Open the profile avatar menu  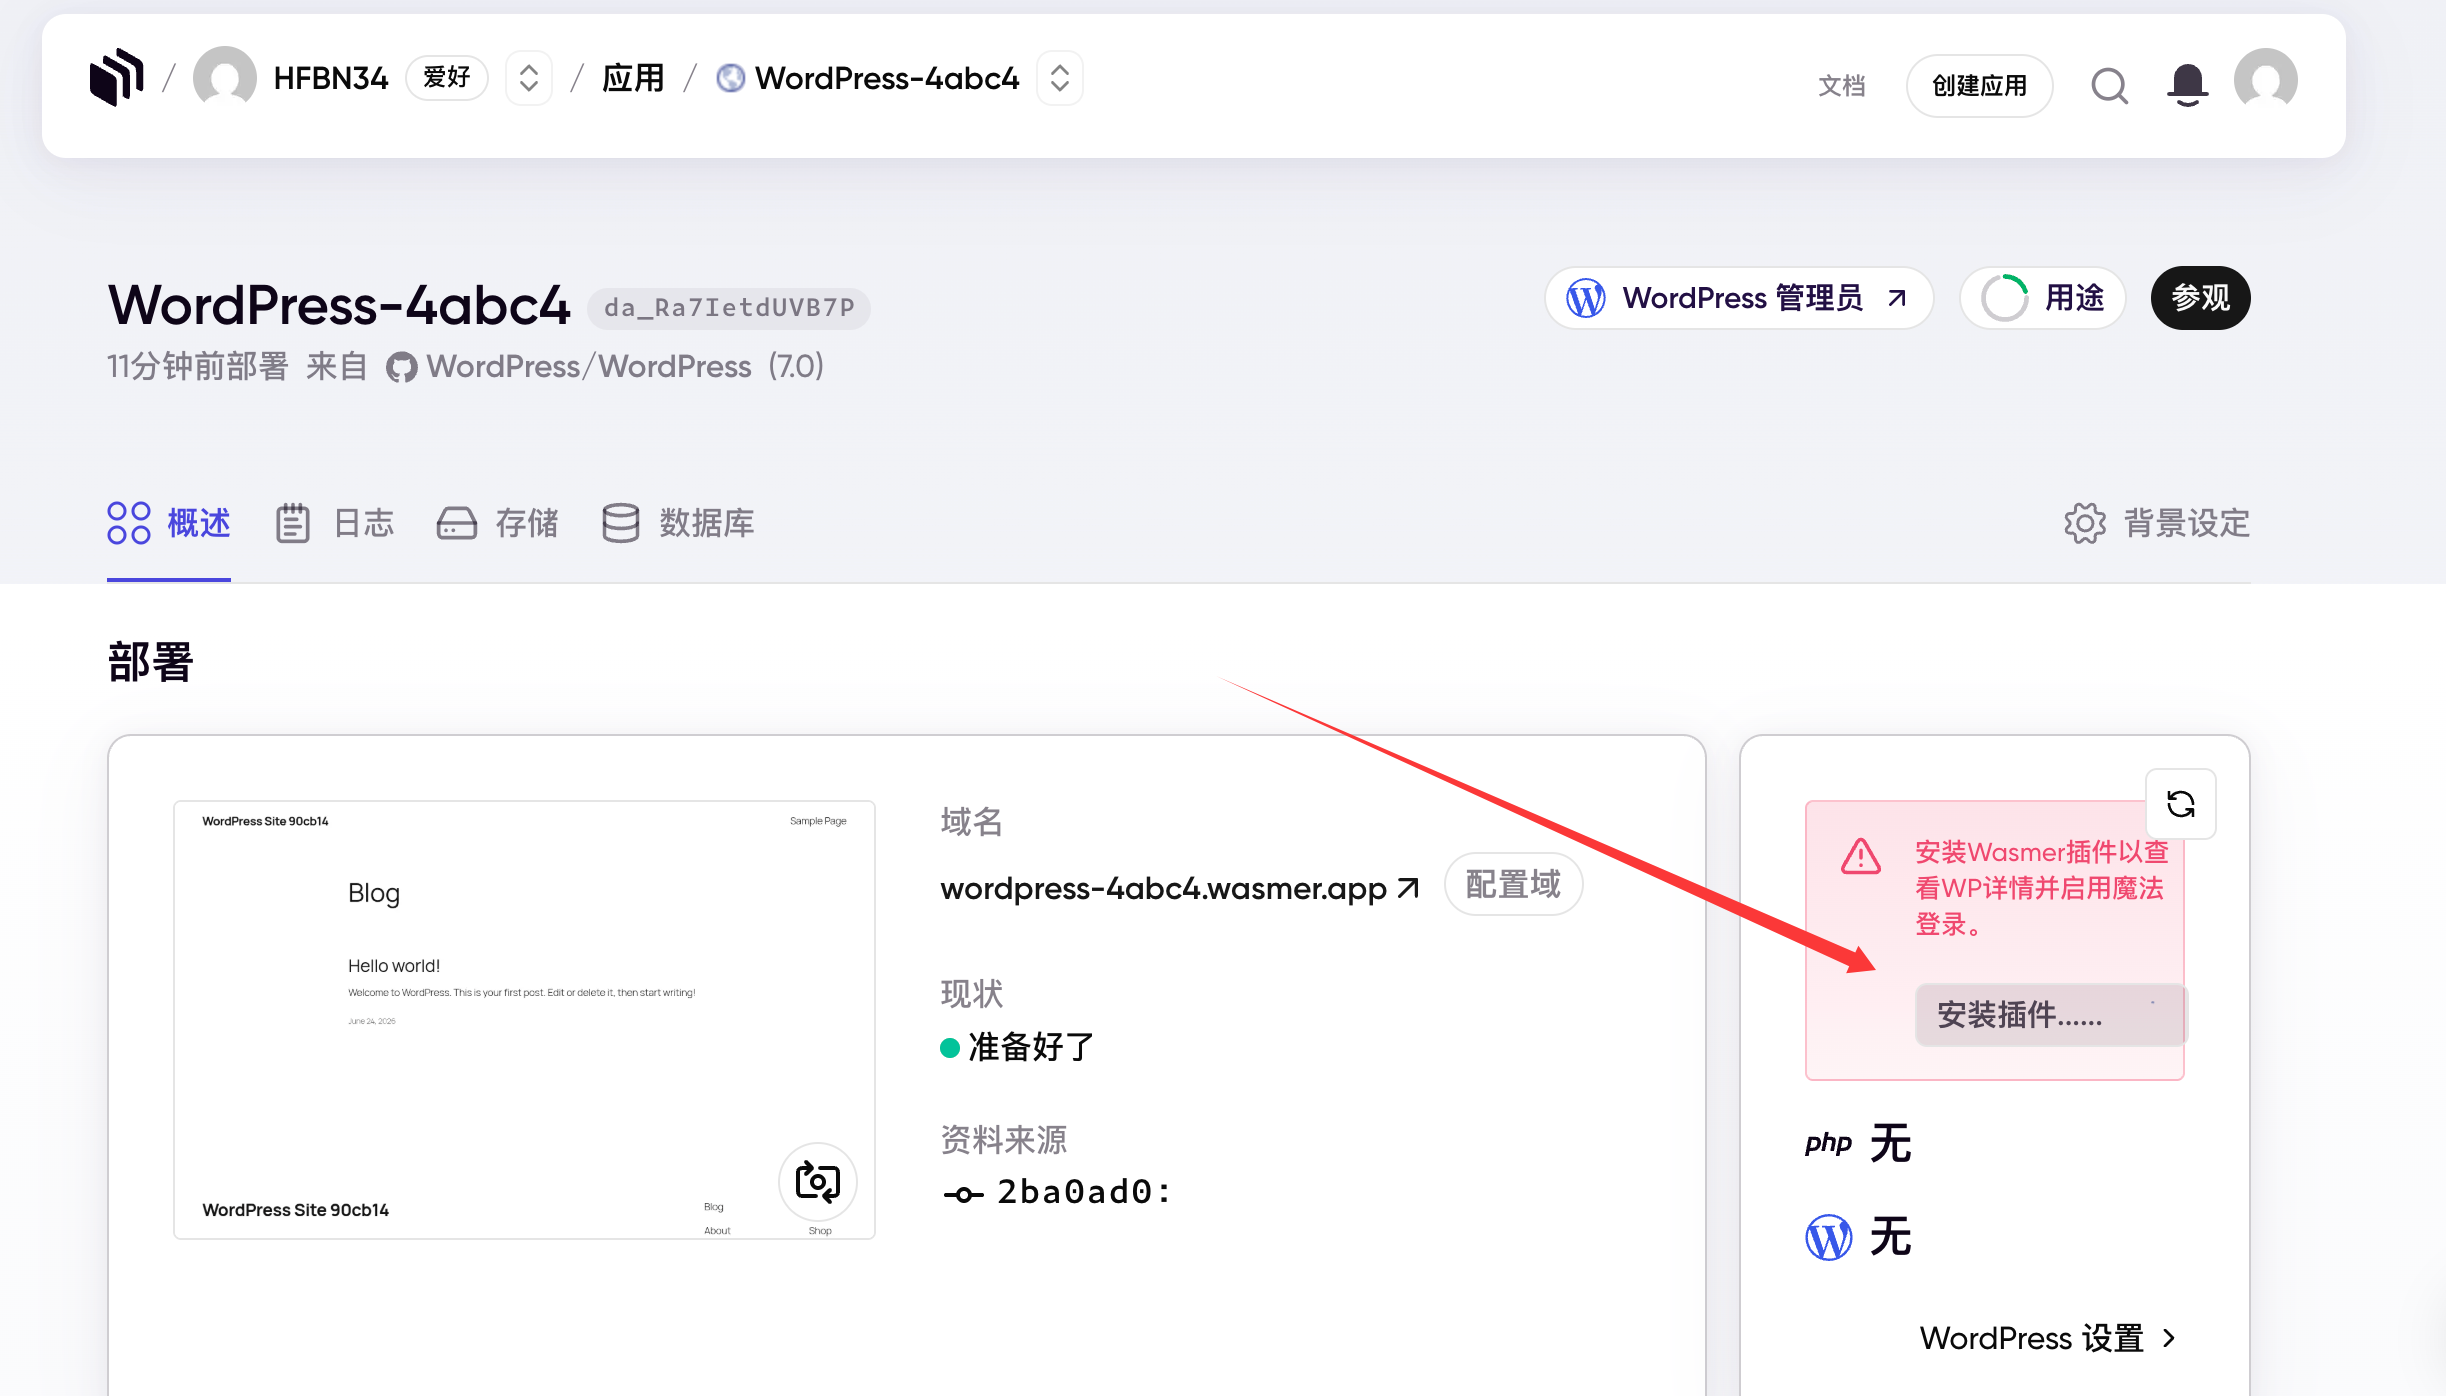point(2266,80)
